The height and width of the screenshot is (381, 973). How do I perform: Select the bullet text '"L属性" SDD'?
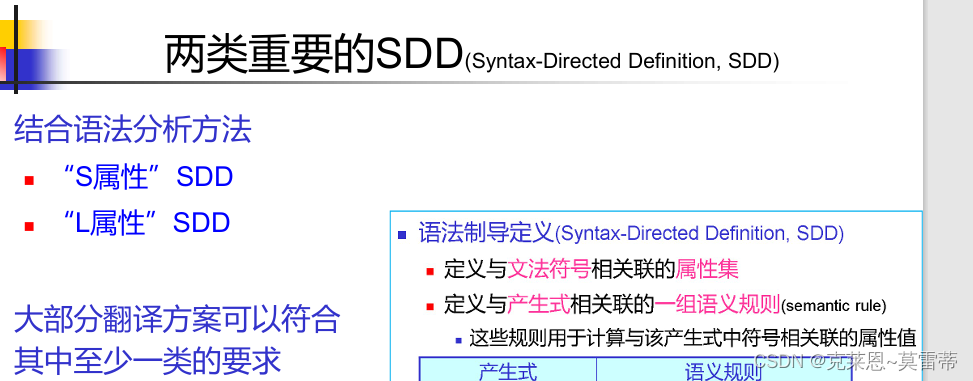pos(147,223)
